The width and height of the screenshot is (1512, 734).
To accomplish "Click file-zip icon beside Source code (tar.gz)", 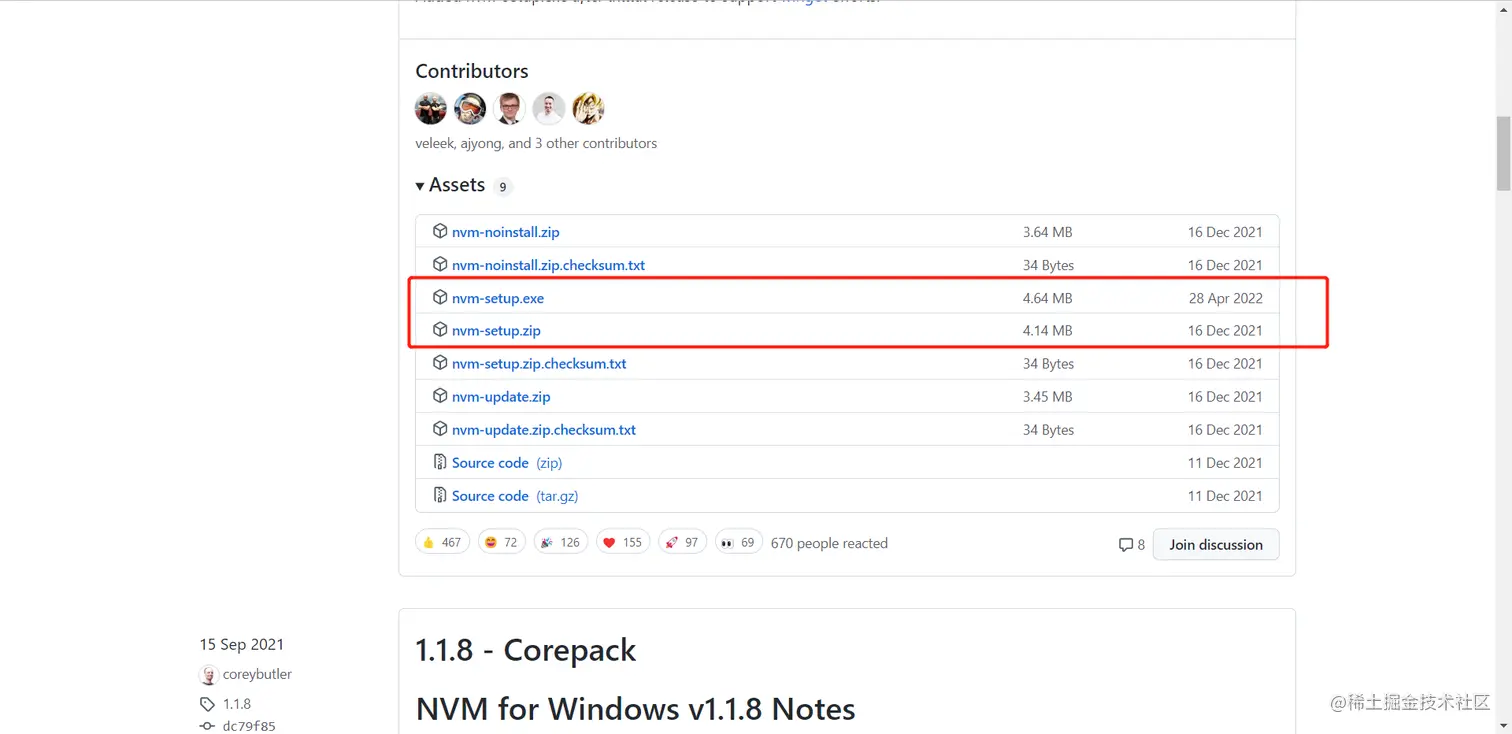I will [x=440, y=495].
